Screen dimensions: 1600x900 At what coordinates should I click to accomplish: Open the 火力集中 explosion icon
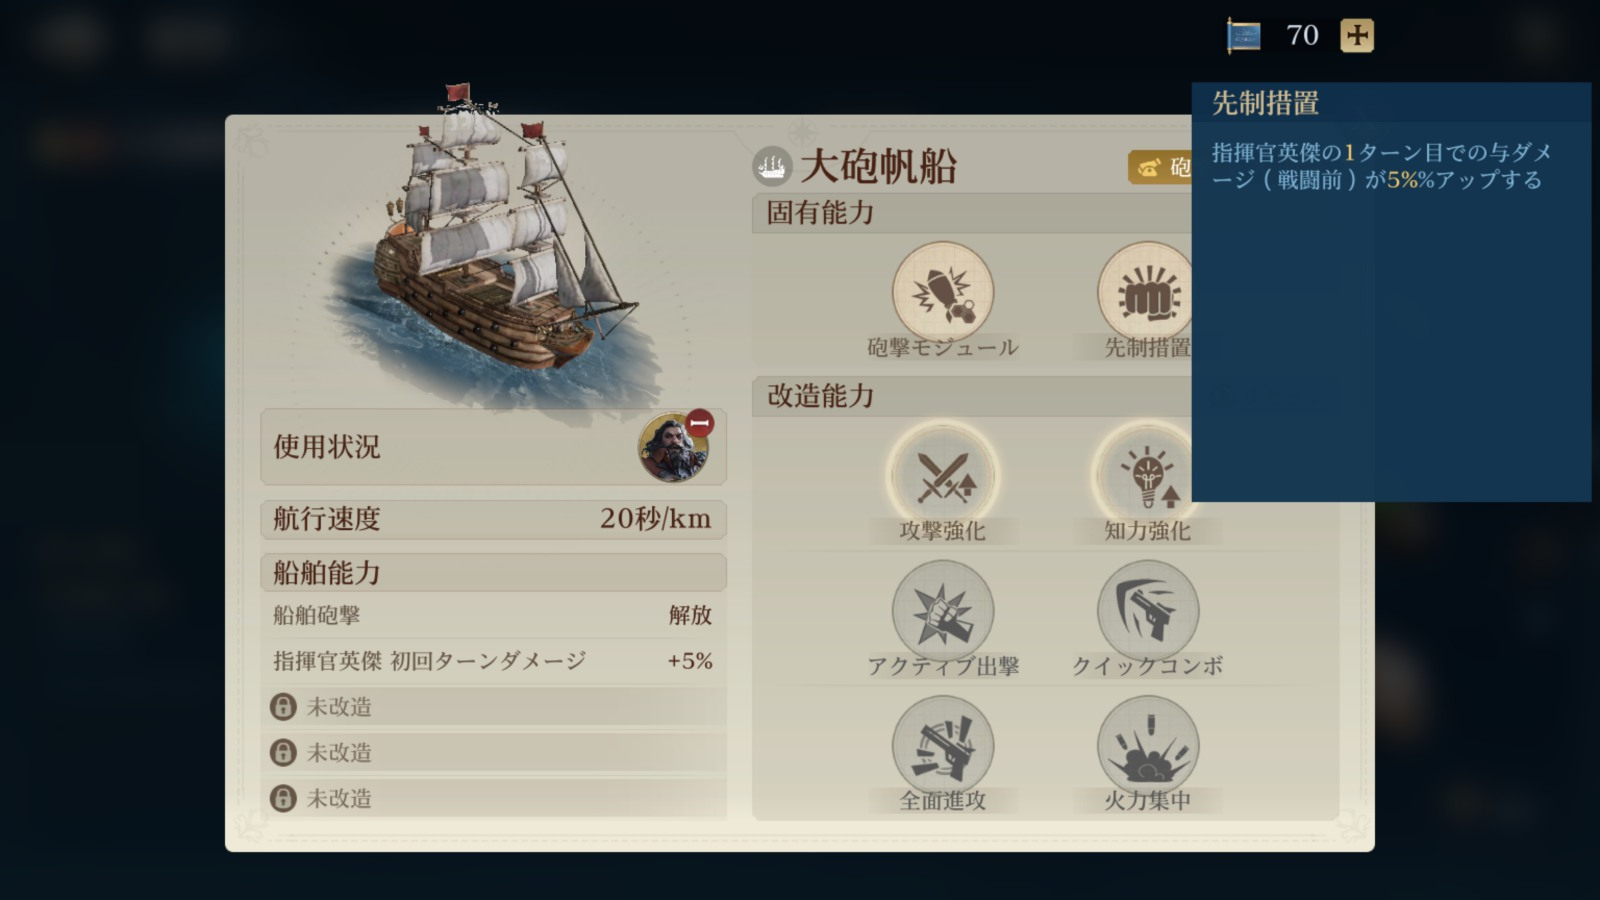coord(1147,746)
